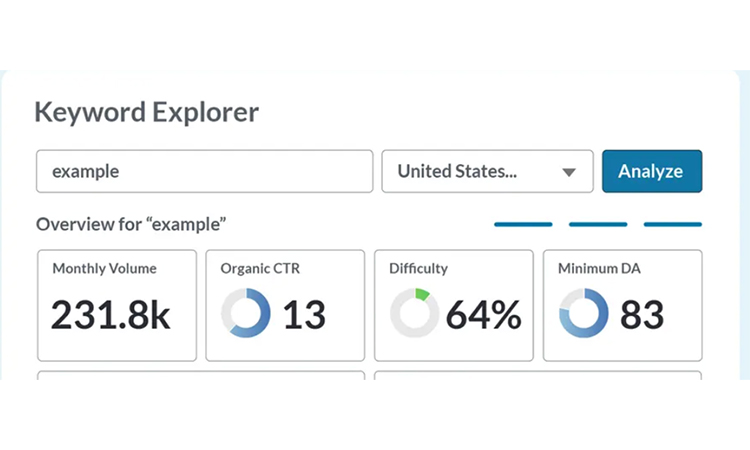
Task: Click the Organic CTR donut chart
Action: coord(246,313)
